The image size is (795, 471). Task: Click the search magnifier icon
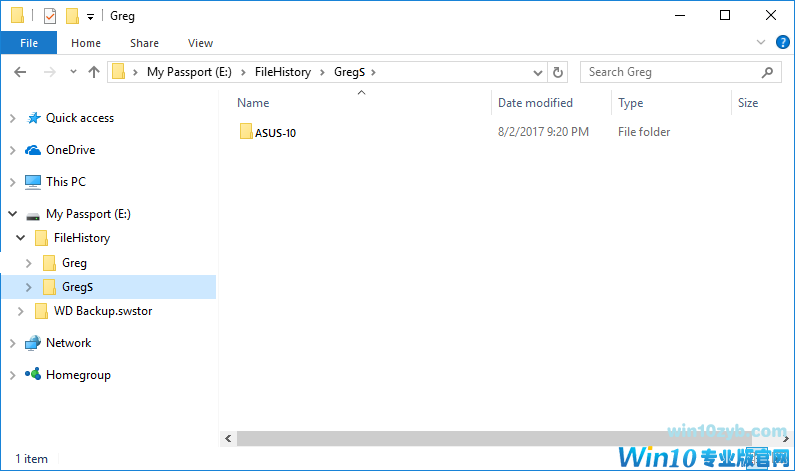coord(768,72)
